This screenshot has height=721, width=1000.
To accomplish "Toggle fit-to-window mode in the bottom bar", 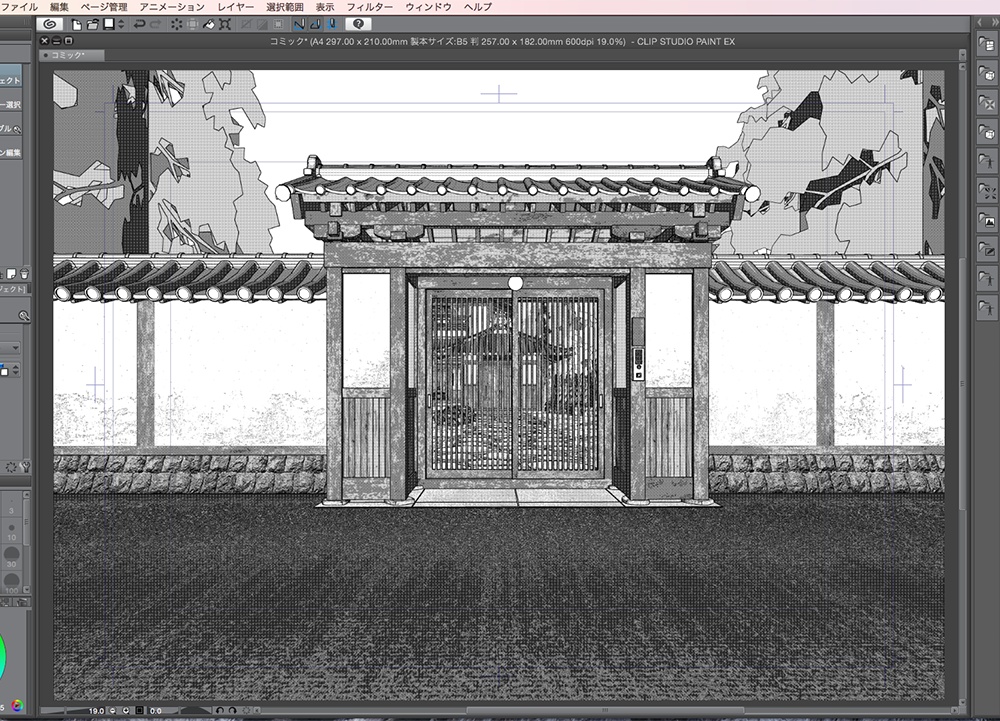I will click(139, 711).
